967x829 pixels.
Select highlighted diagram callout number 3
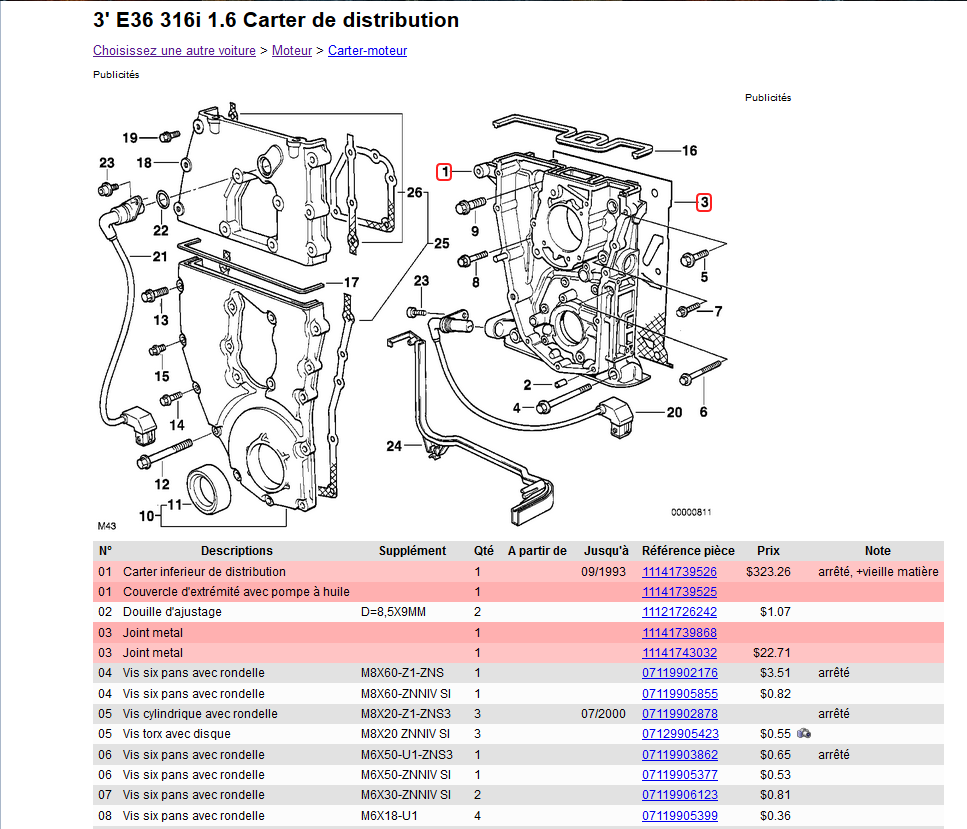[x=704, y=202]
